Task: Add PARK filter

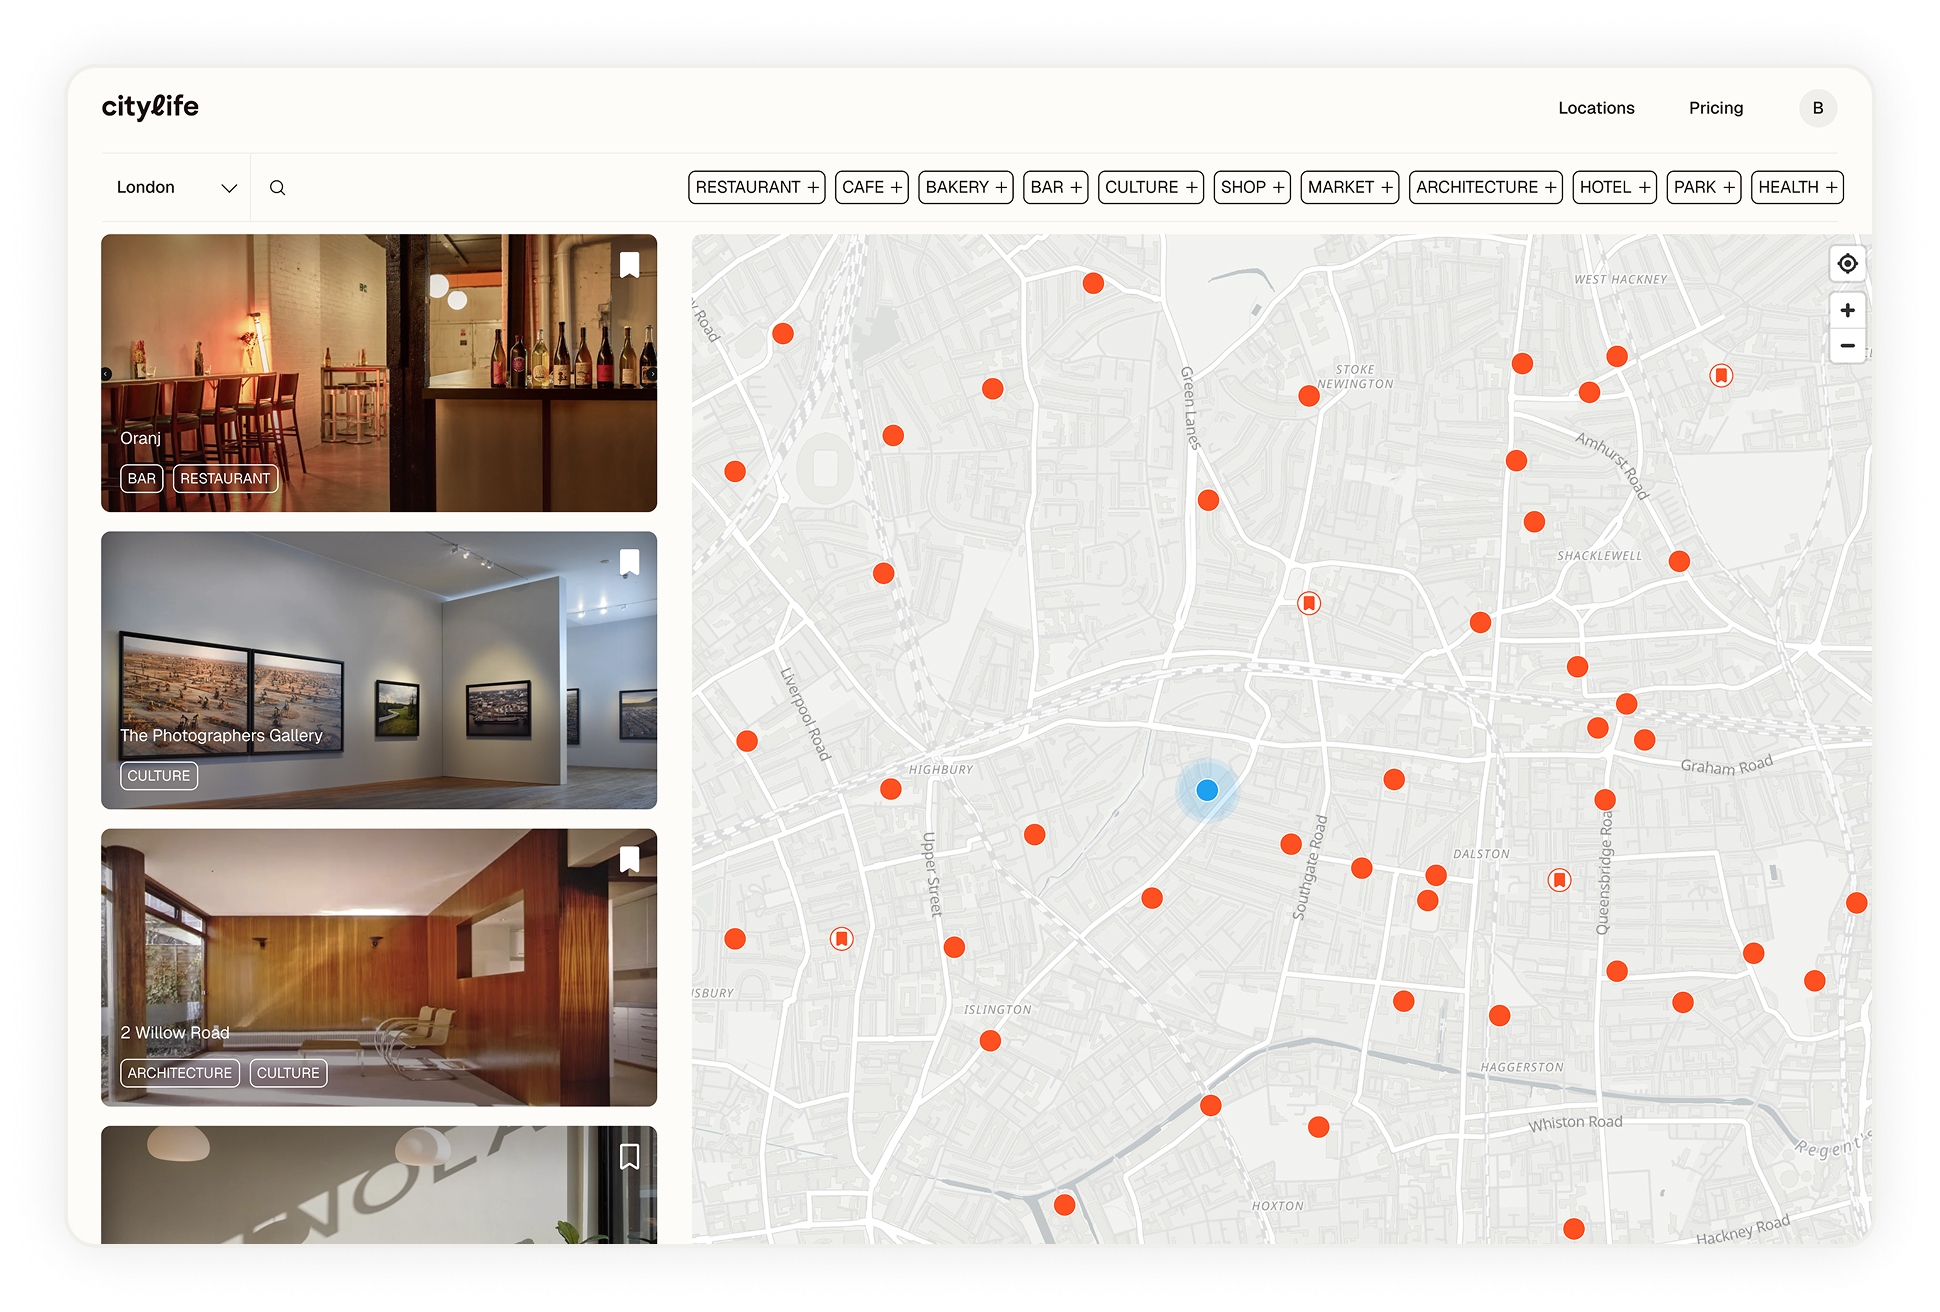Action: tap(1704, 188)
